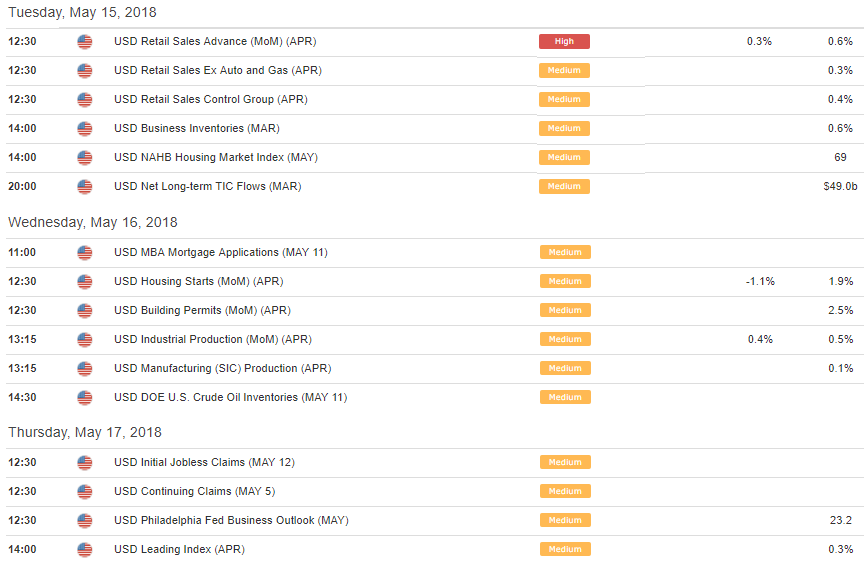Screen dimensions: 864x566
Task: Open USD Manufacturing (SIC) Production event
Action: (222, 369)
